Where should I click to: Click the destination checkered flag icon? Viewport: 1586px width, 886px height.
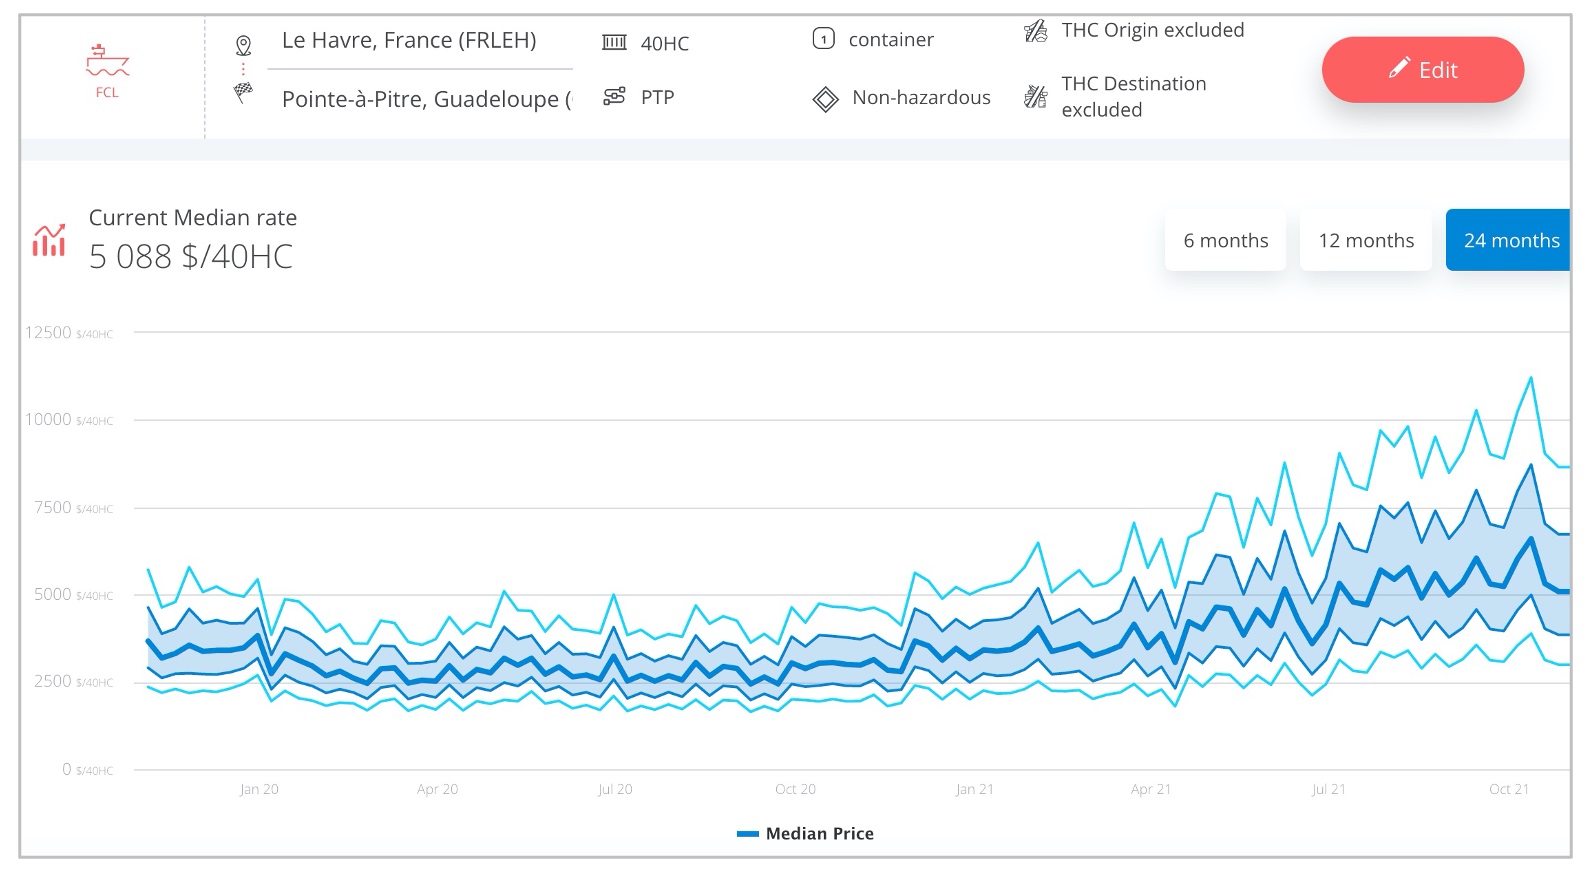[x=243, y=93]
